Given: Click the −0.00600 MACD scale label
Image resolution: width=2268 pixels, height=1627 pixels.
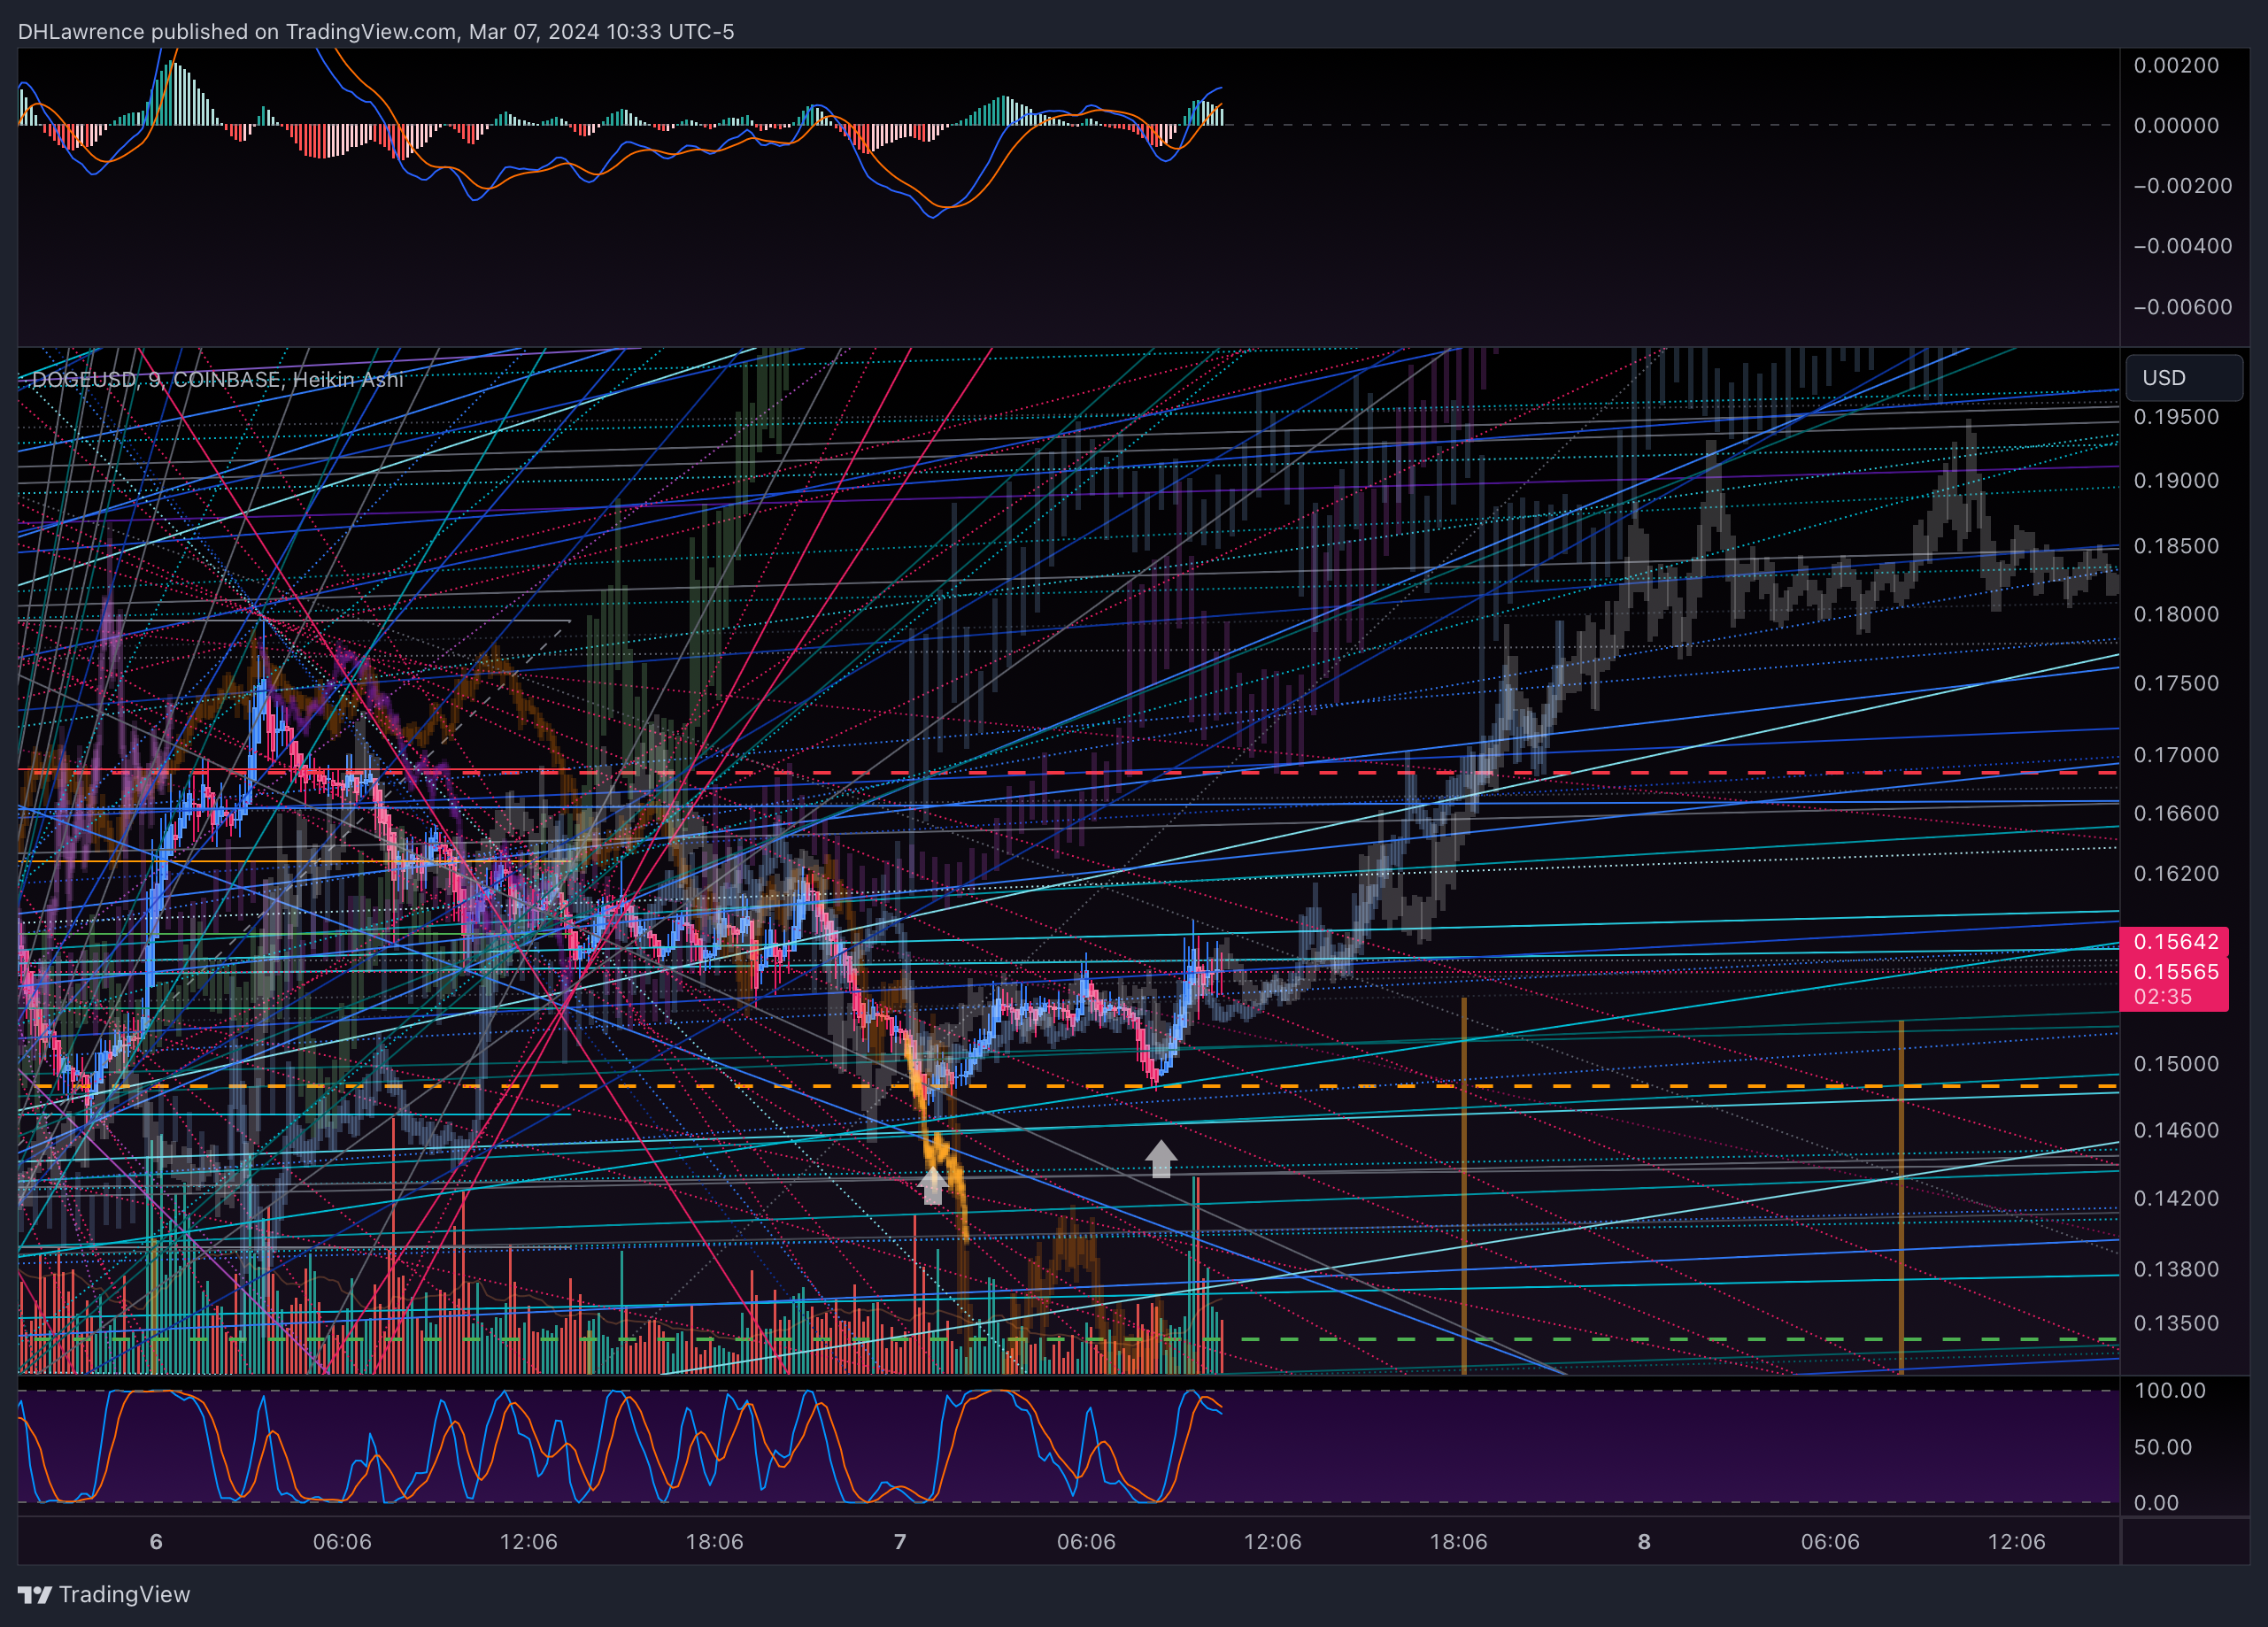Looking at the screenshot, I should point(2181,307).
